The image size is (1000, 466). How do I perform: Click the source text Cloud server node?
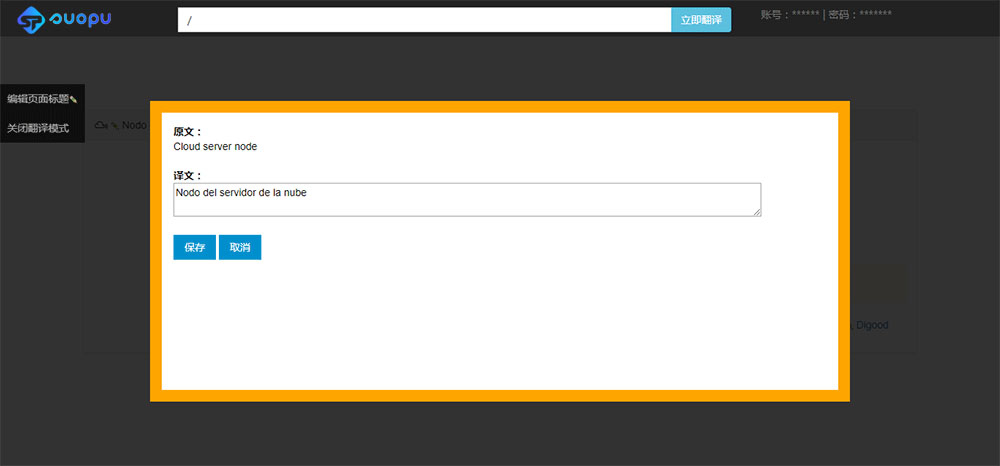[x=215, y=146]
